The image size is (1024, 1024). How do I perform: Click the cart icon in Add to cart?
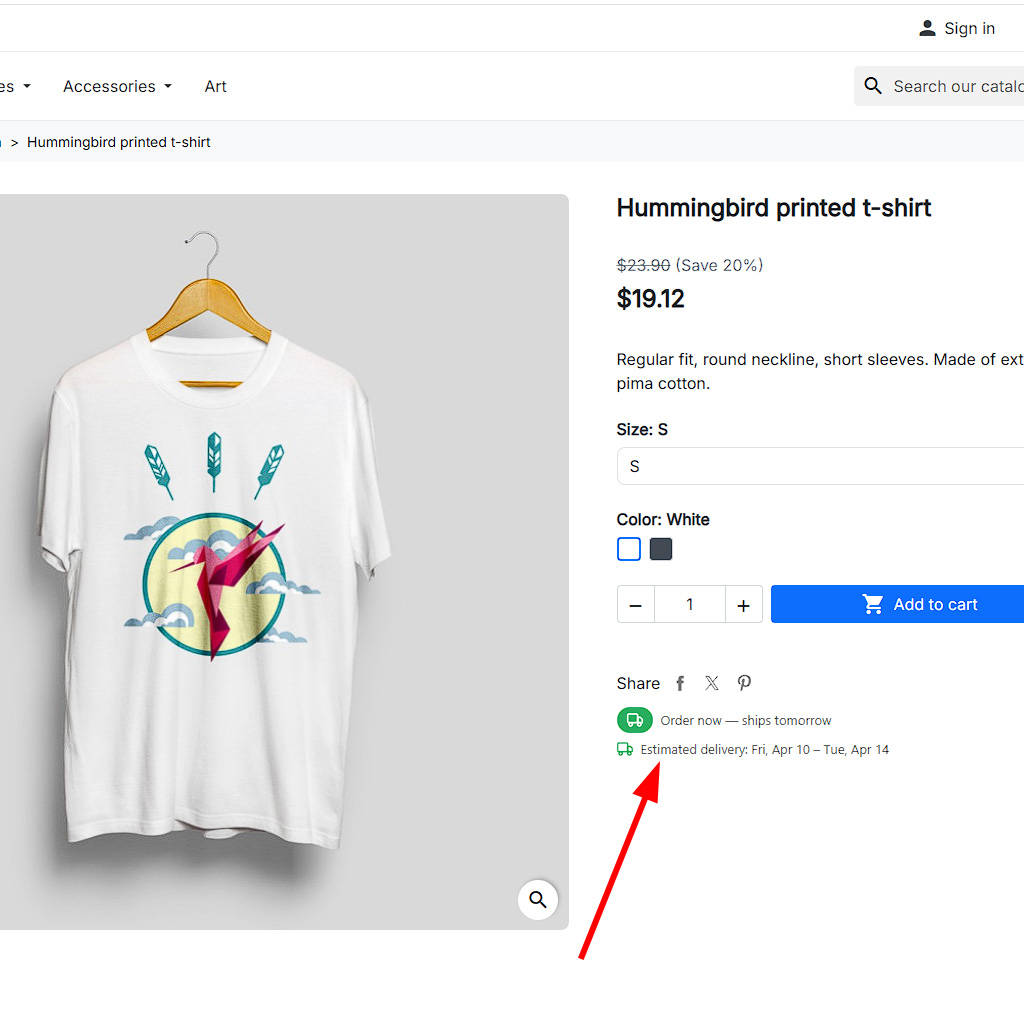click(873, 604)
